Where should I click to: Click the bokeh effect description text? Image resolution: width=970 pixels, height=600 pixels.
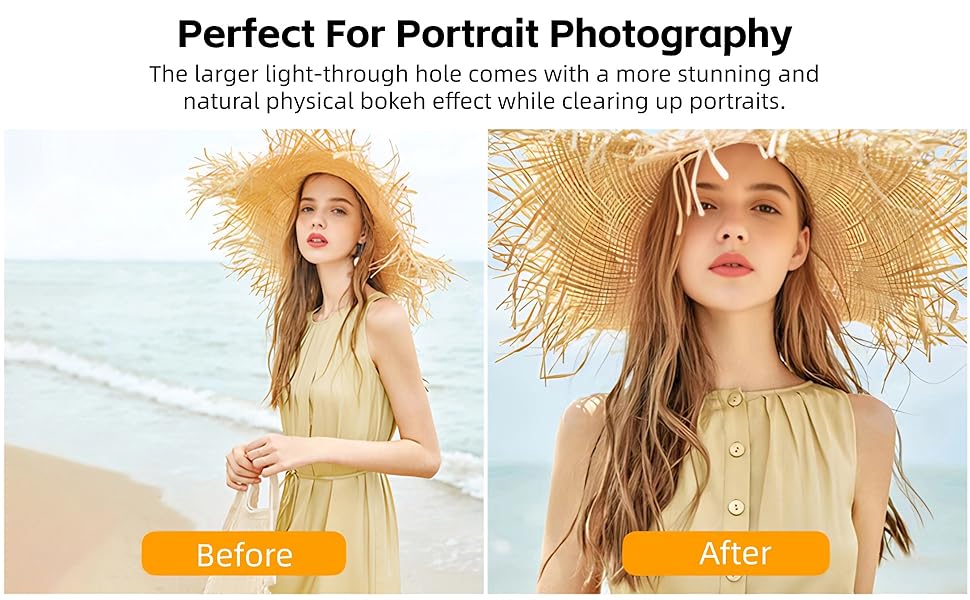pos(484,87)
